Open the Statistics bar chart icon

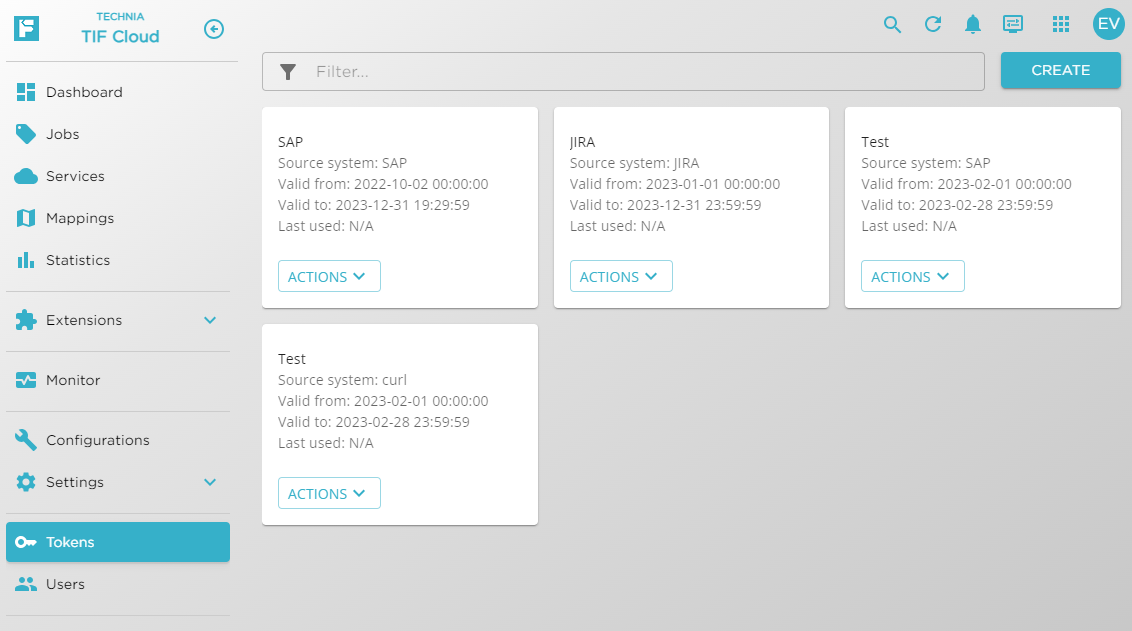pos(25,260)
